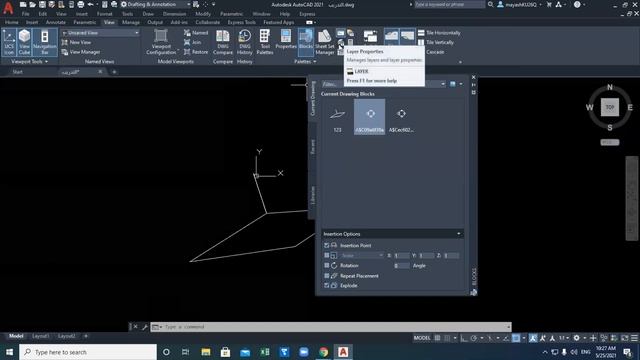Screen dimensions: 640x360
Task: Open Tool Palettes
Action: tap(264, 42)
